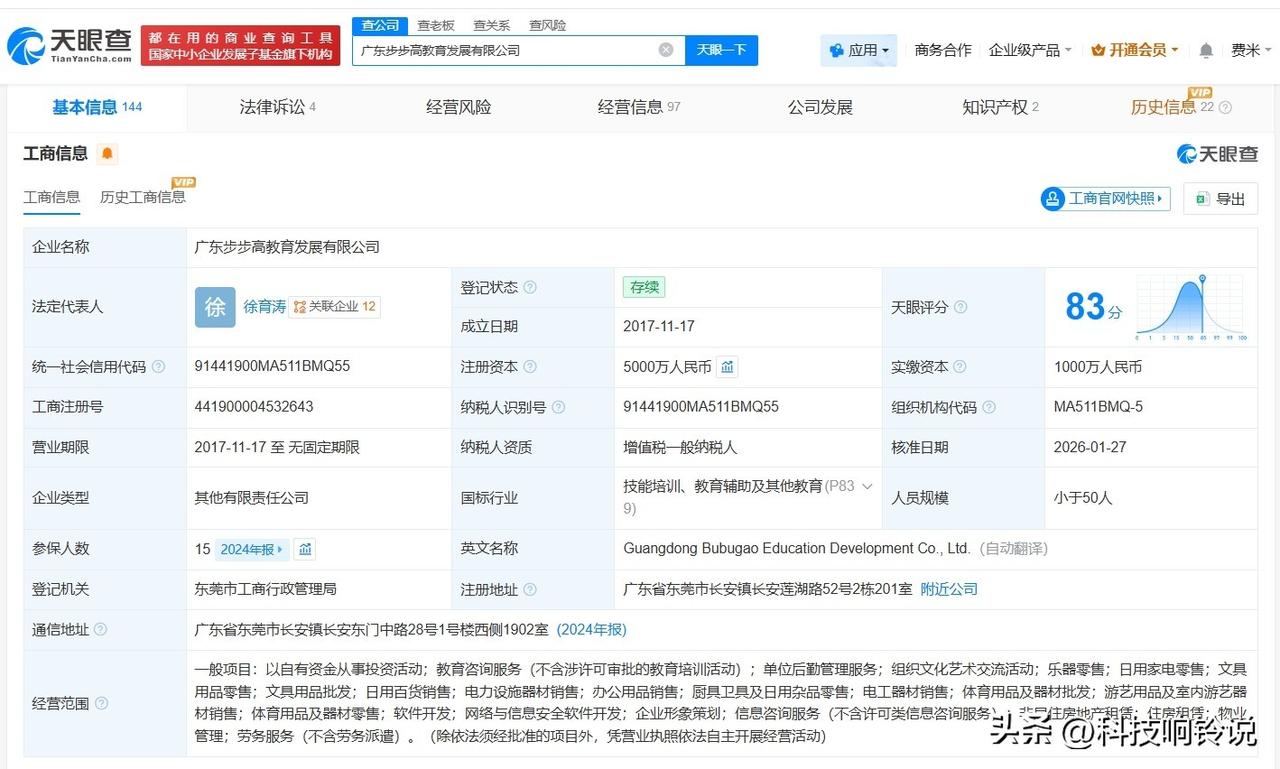Viewport: 1280px width, 769px height.
Task: Select the English name Guangdong Bubugao Education Development
Action: (797, 549)
